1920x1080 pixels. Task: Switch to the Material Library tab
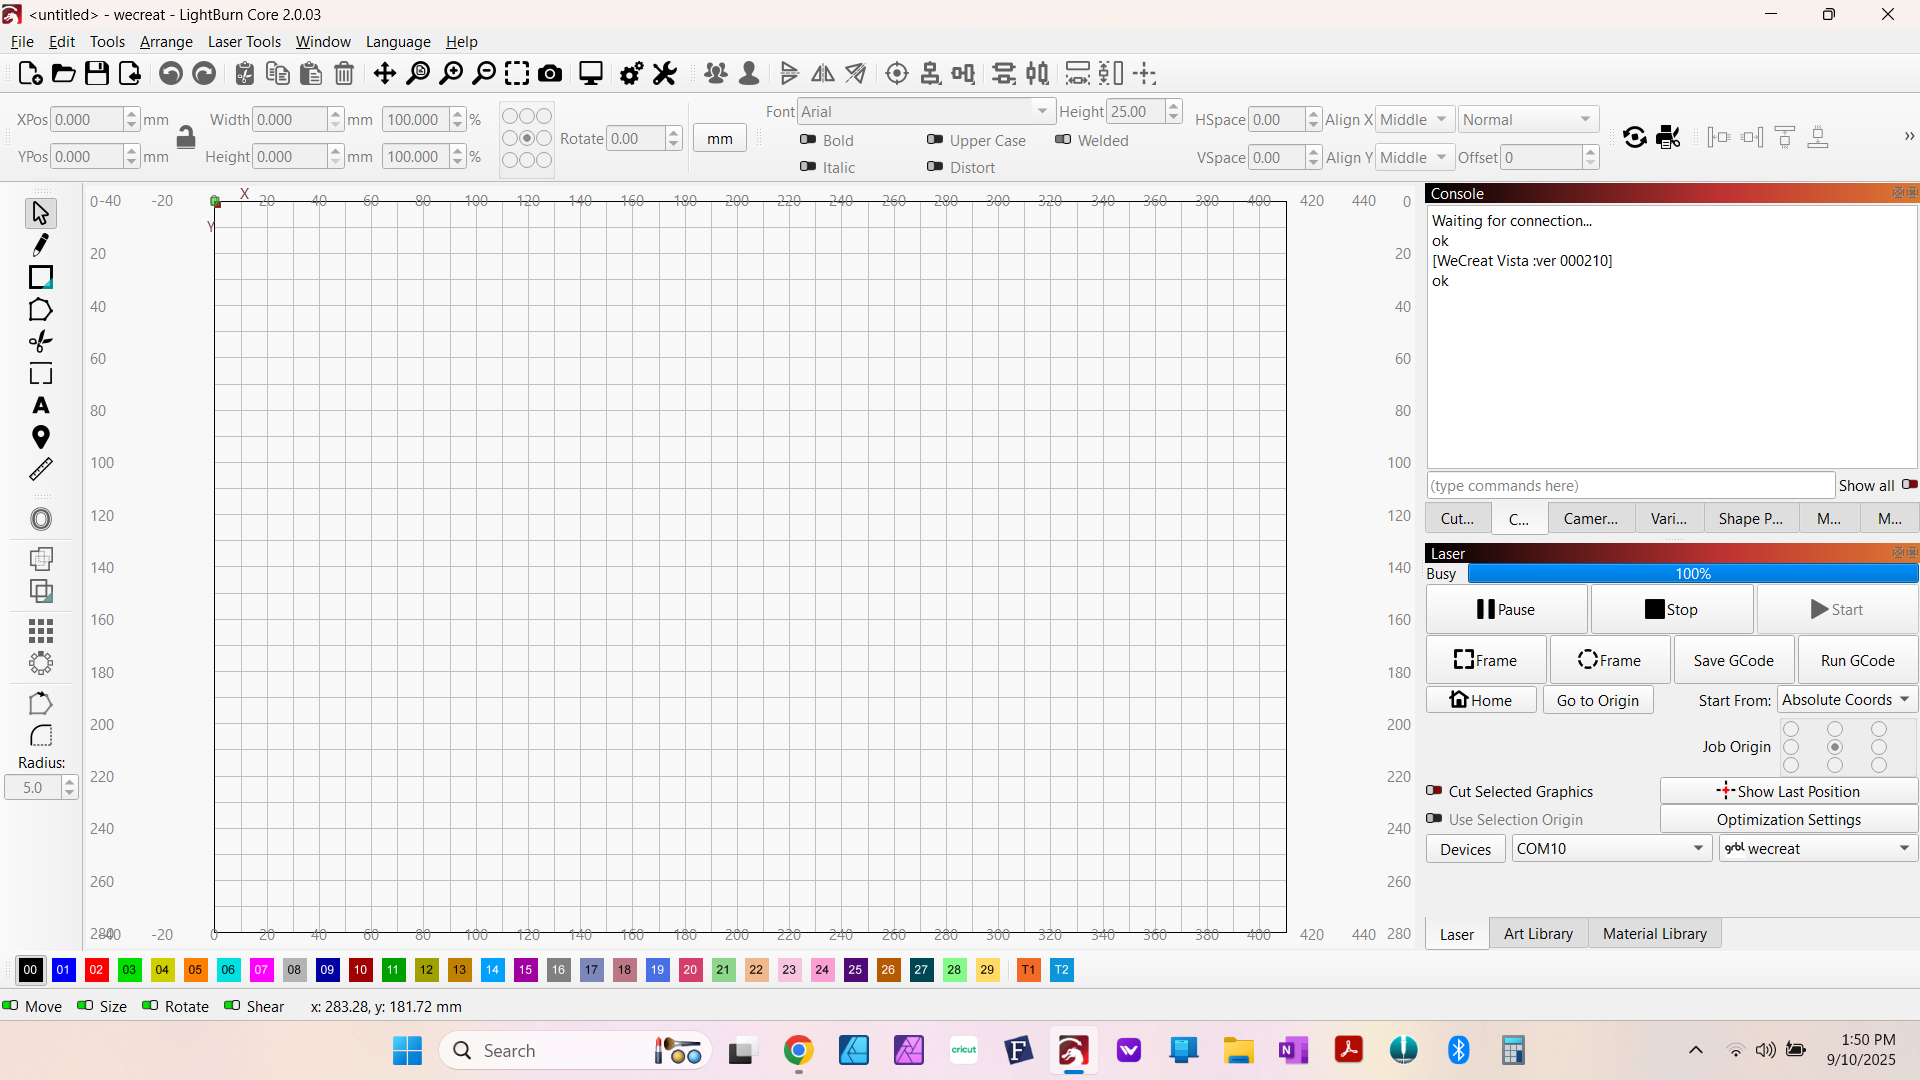click(x=1654, y=933)
